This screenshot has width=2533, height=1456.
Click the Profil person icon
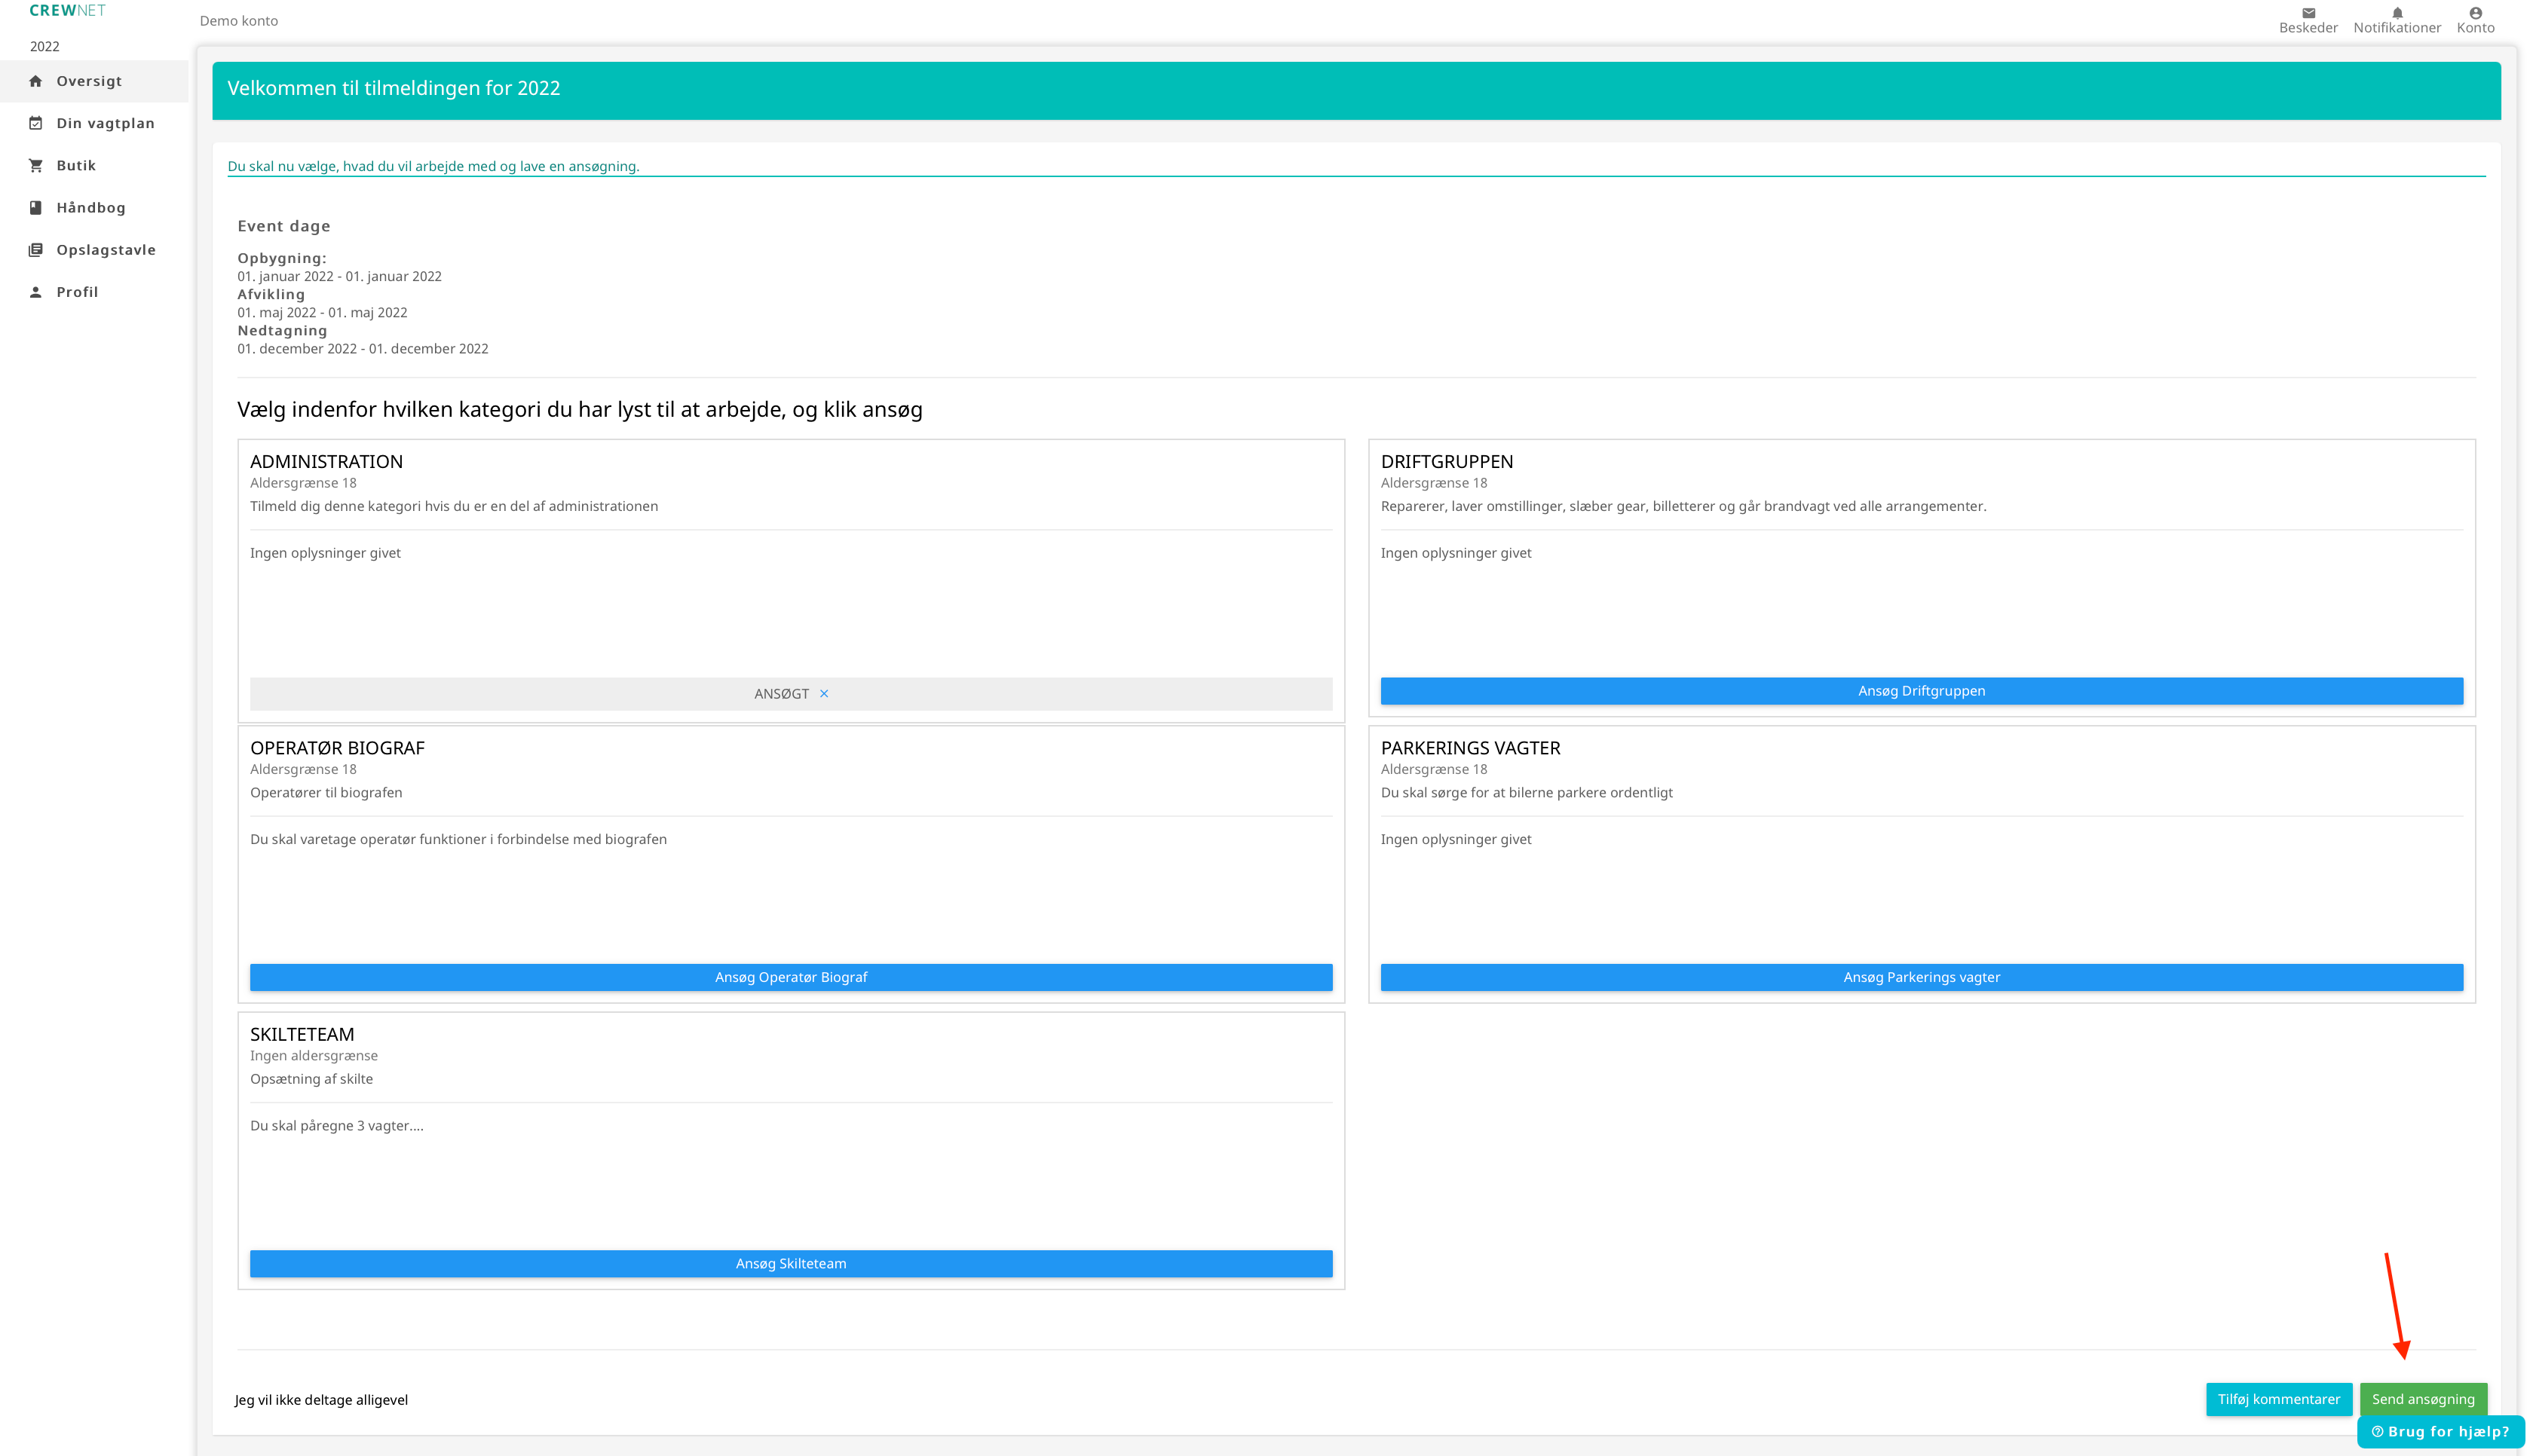(x=36, y=292)
